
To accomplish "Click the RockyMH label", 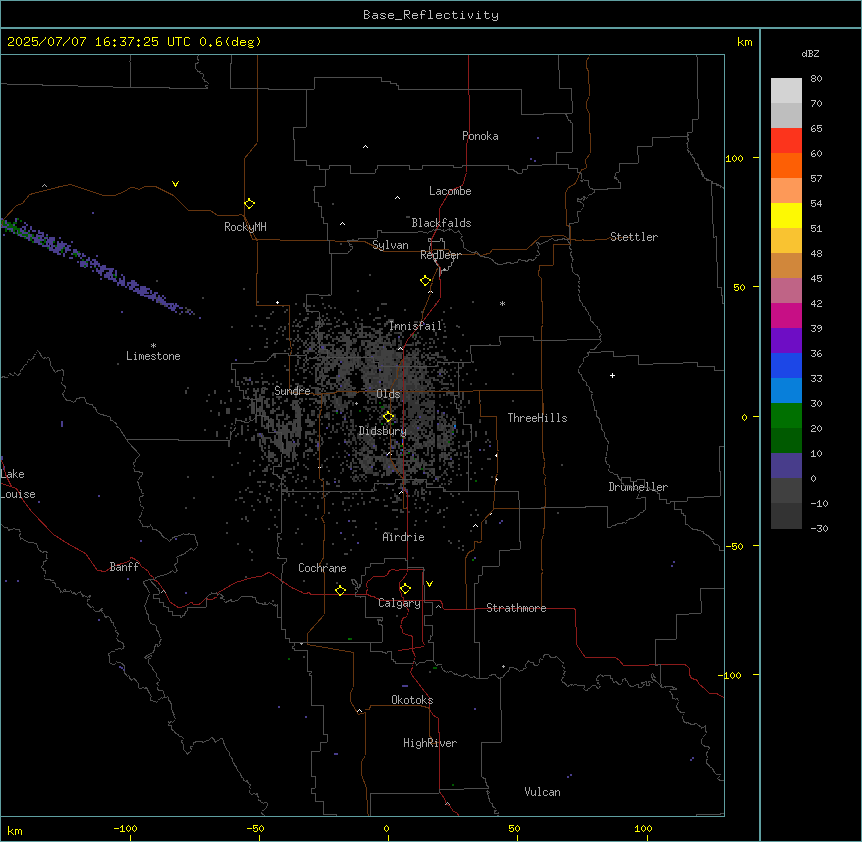I will point(245,227).
